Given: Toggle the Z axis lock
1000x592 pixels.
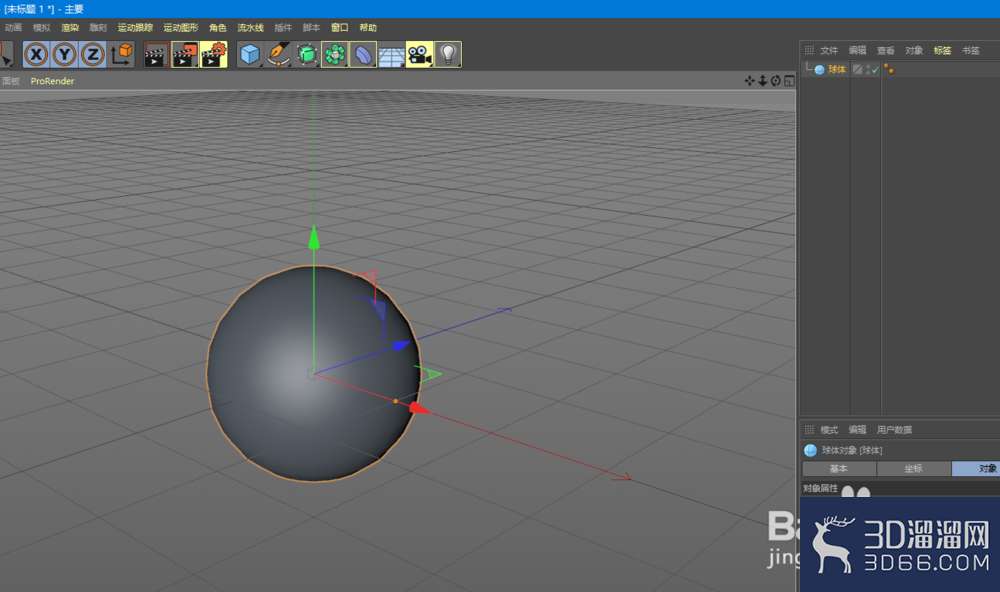Looking at the screenshot, I should coord(92,55).
